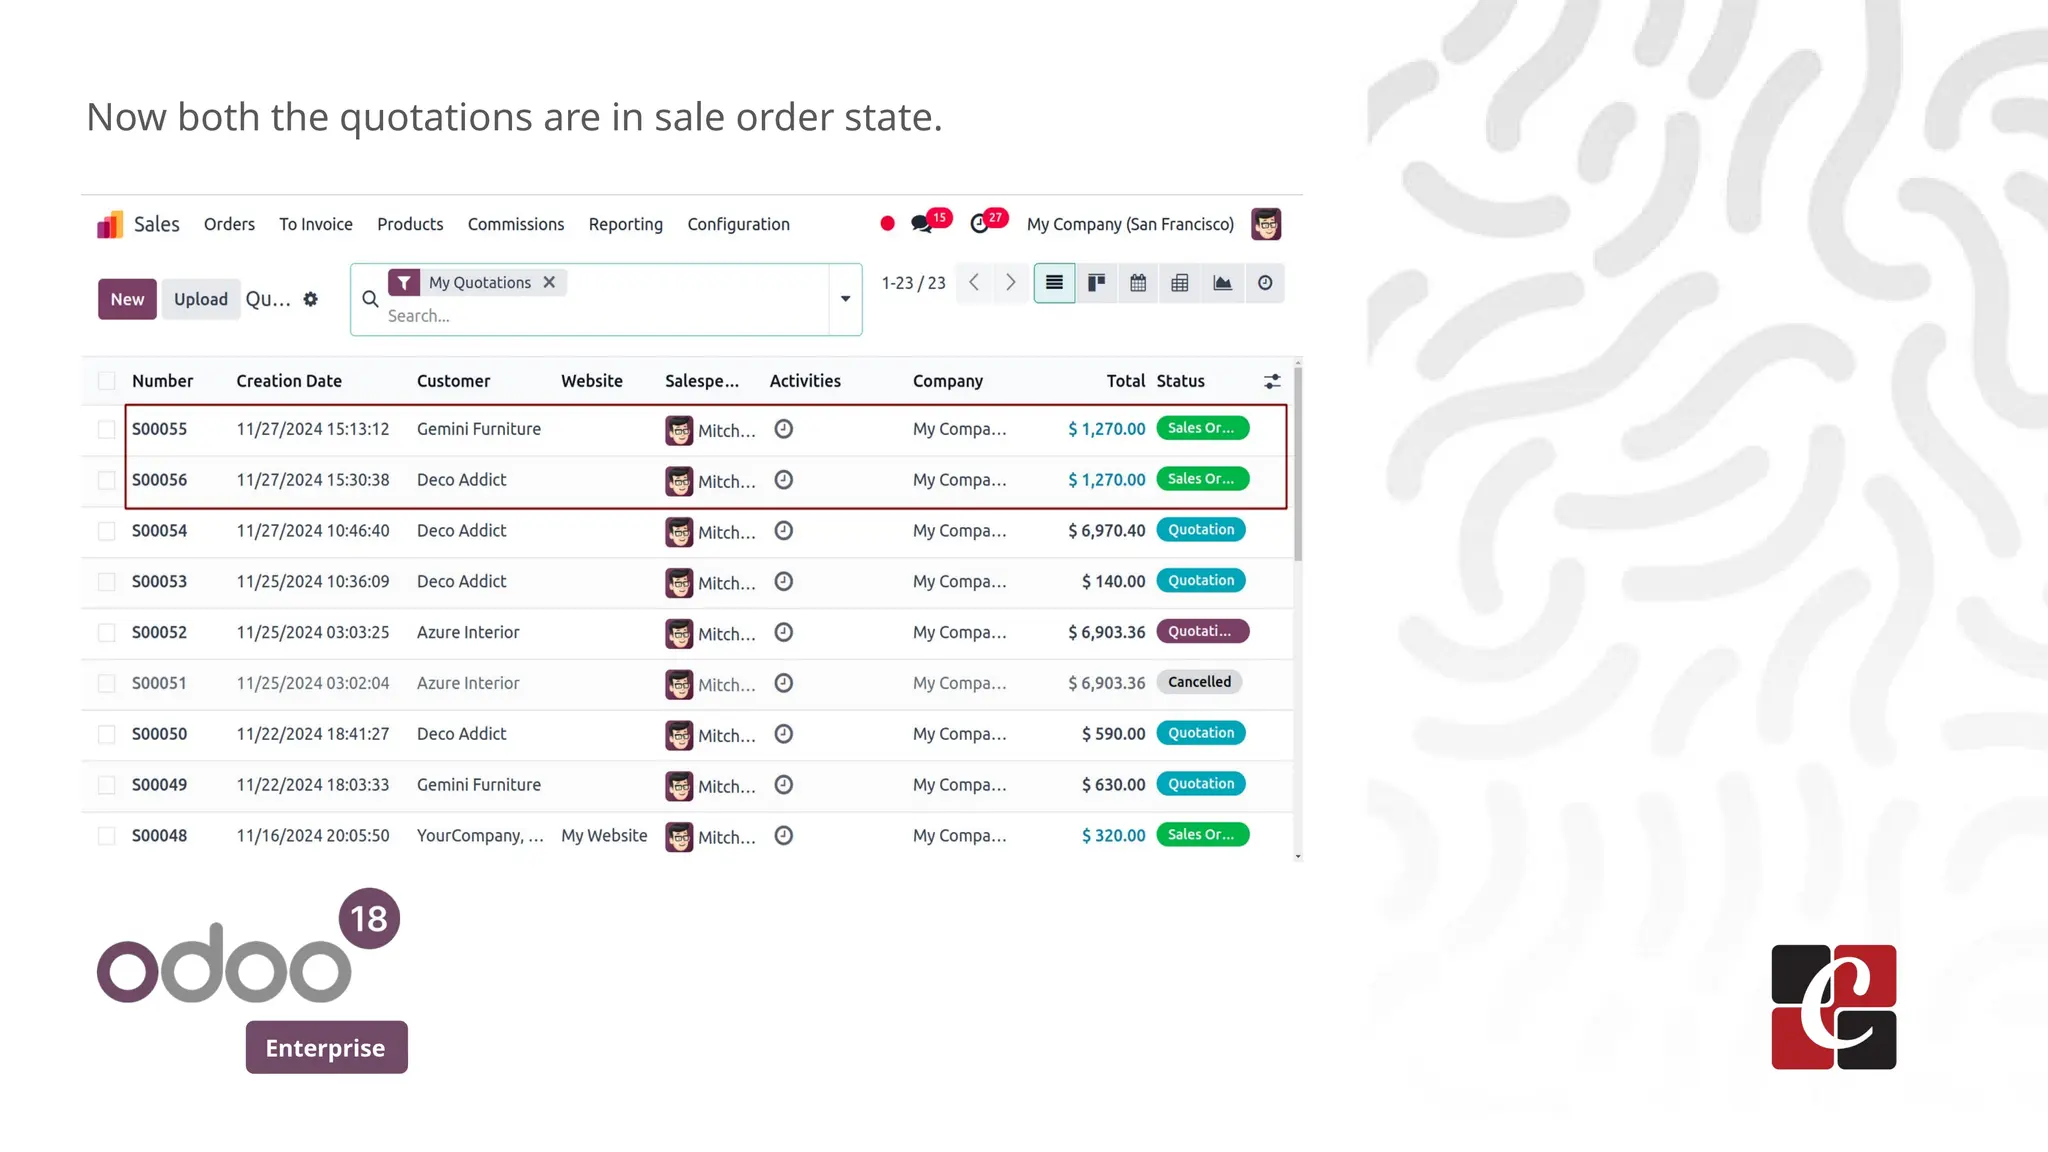Viewport: 2048px width, 1152px height.
Task: Select the S00054 row checkbox
Action: 106,531
